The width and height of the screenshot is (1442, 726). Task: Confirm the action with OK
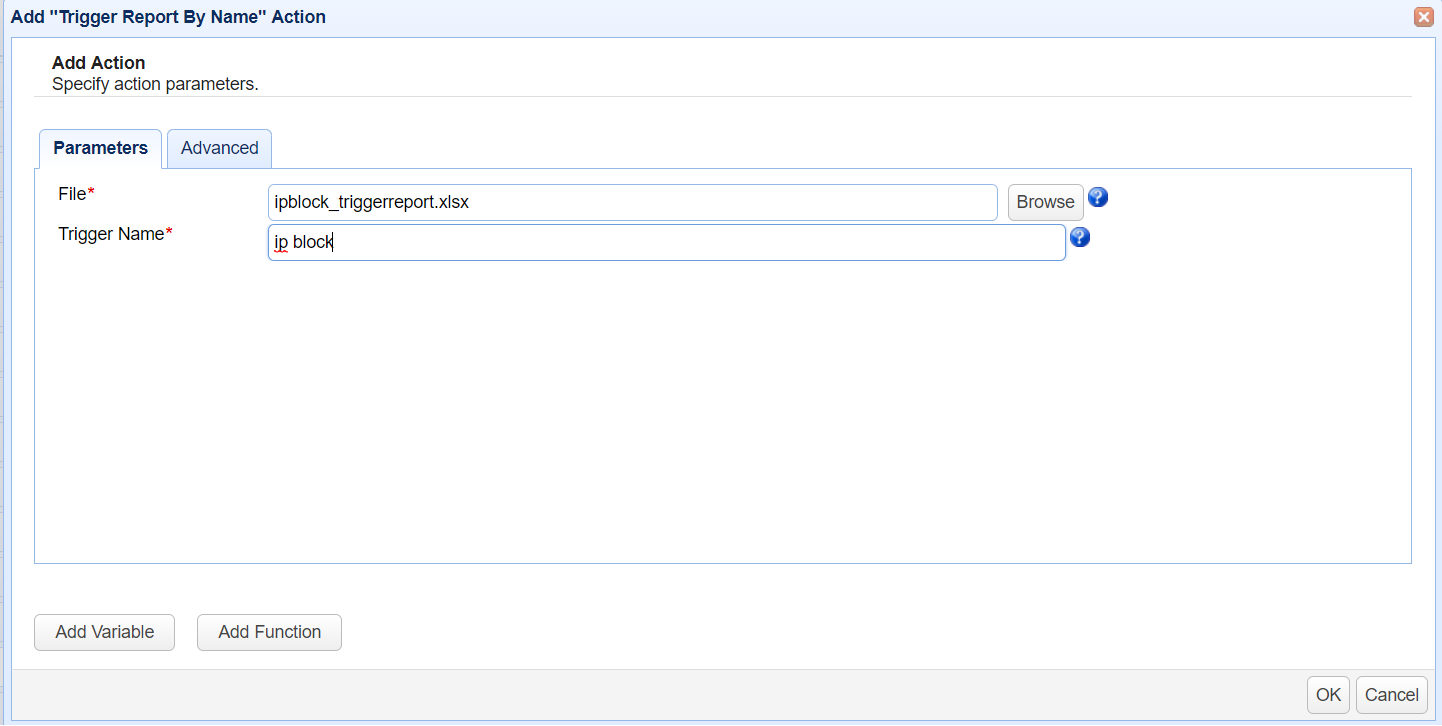coord(1328,695)
